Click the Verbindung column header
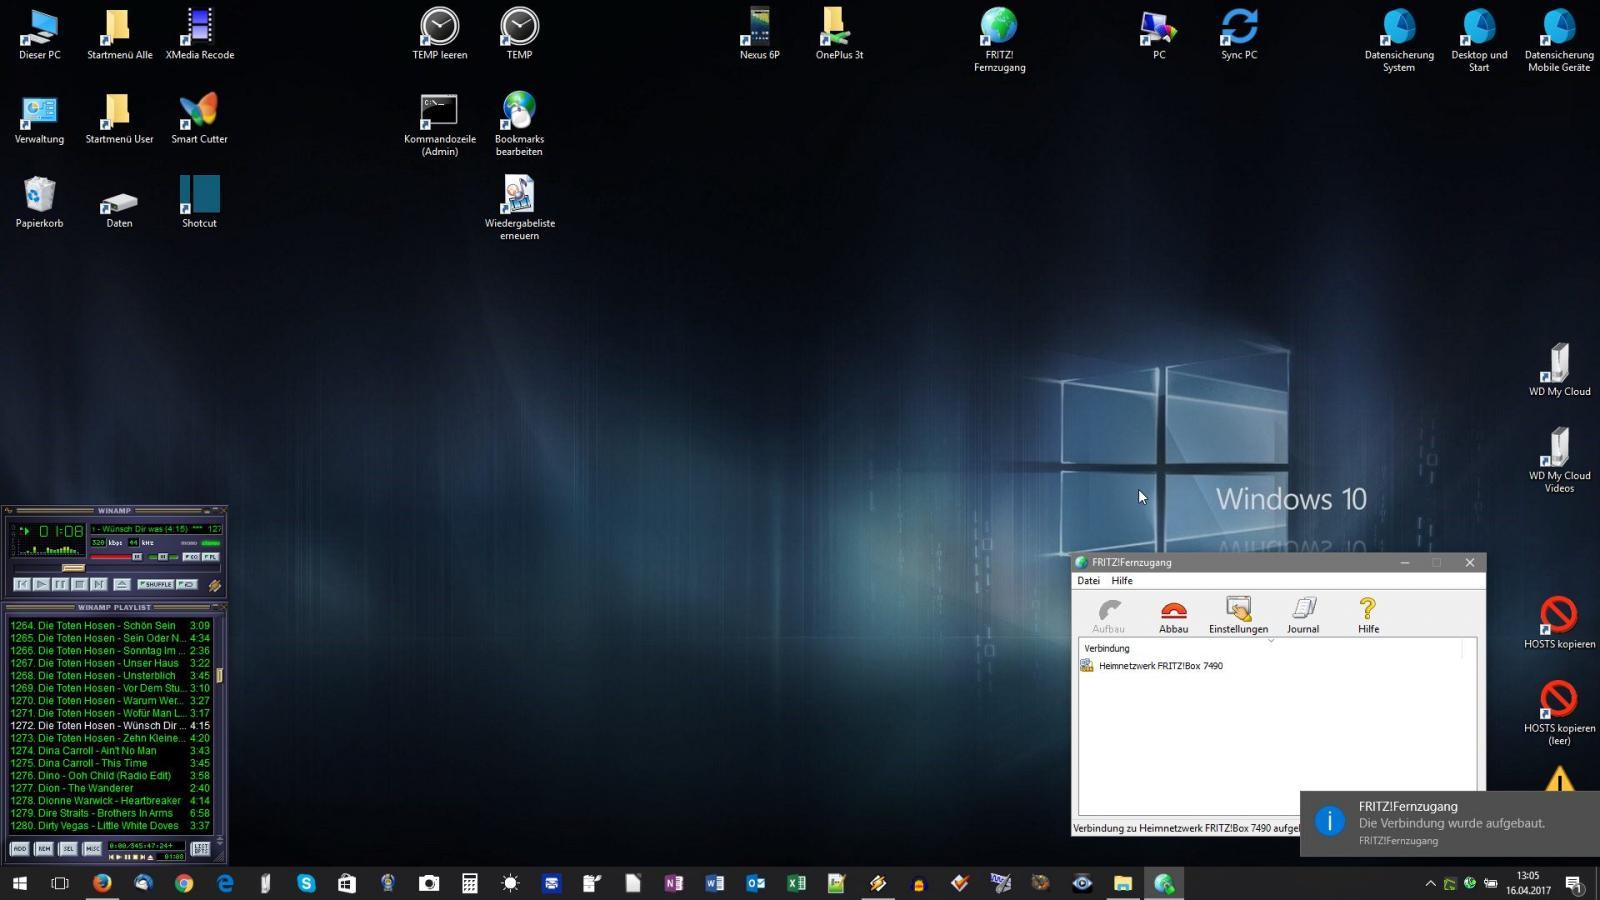 pyautogui.click(x=1270, y=648)
